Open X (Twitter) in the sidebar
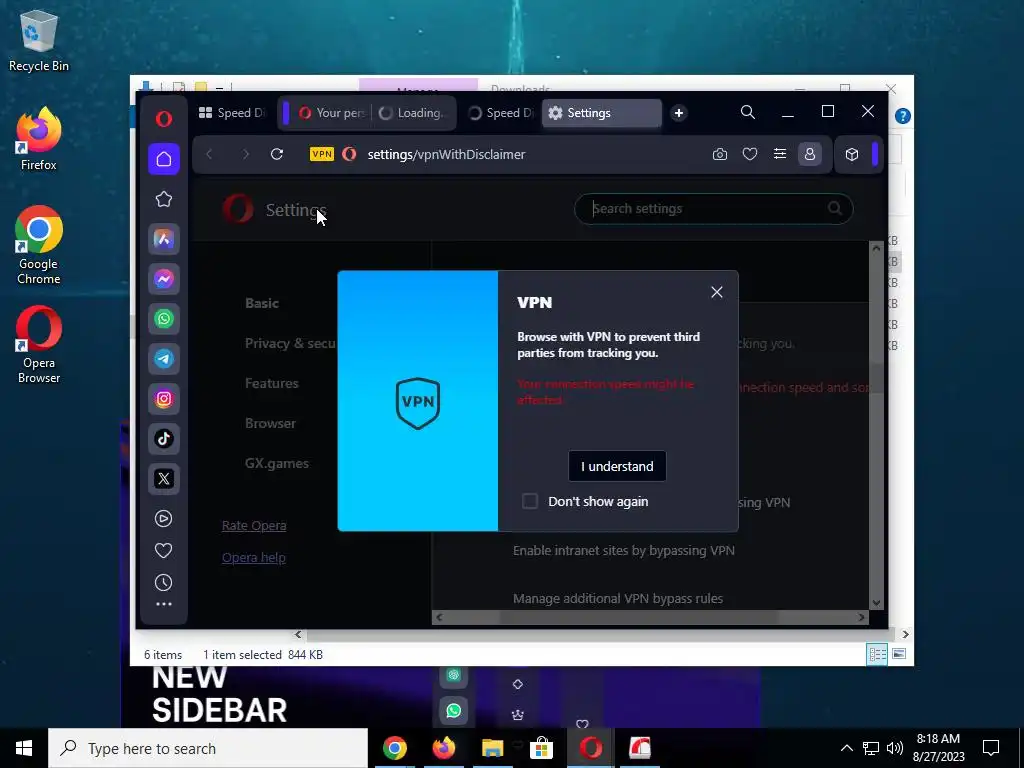This screenshot has height=768, width=1024. click(x=164, y=478)
